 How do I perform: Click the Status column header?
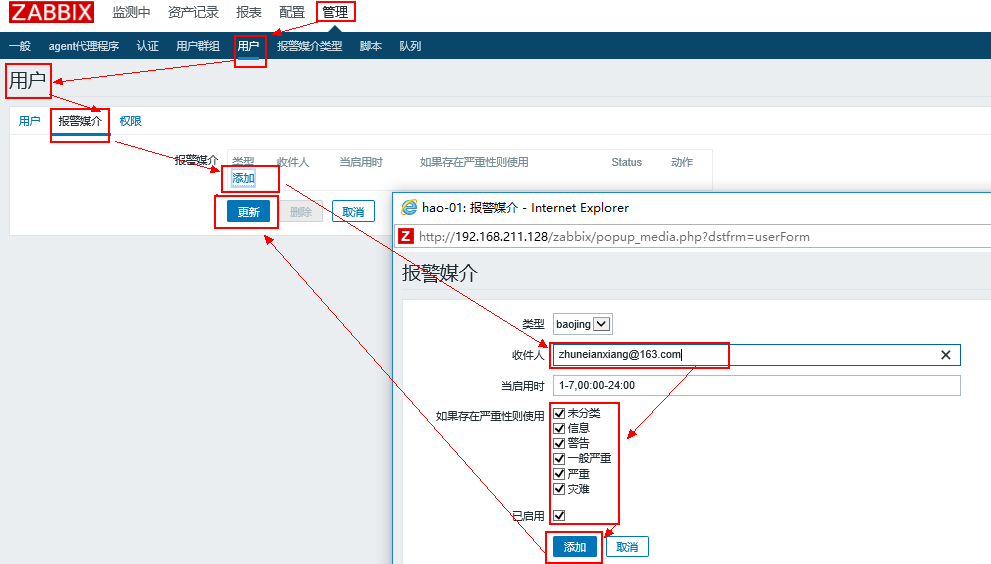[626, 162]
